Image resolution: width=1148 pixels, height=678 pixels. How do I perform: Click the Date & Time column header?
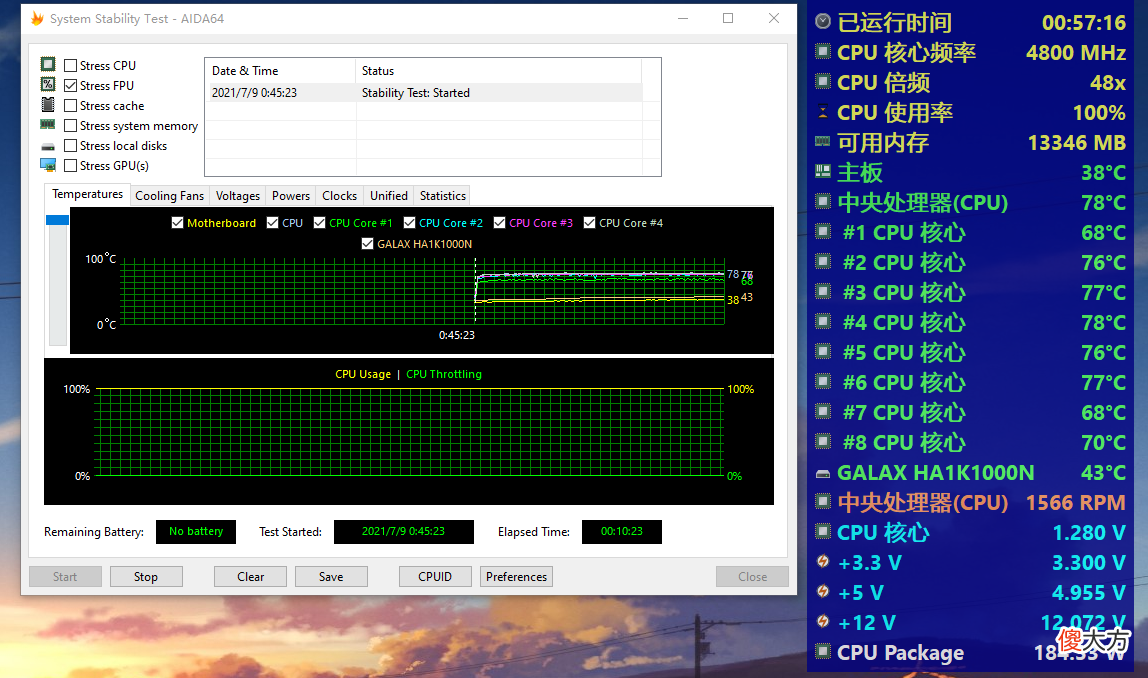(280, 71)
